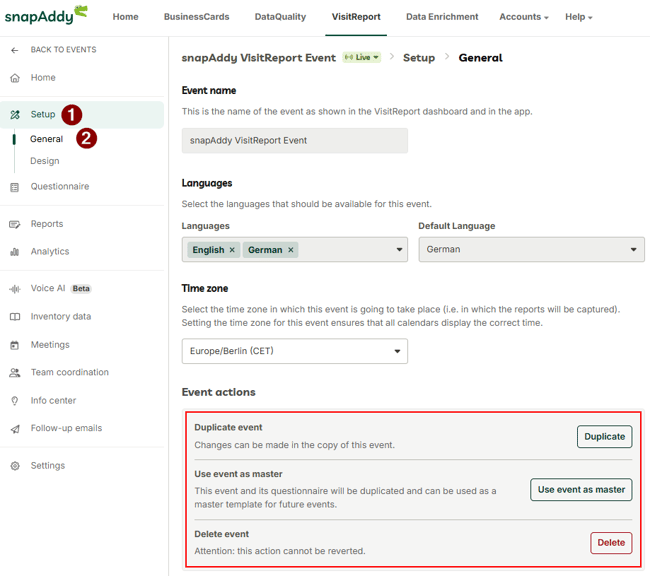Click the Beta badge next to Voice AI
The image size is (650, 576).
(x=81, y=289)
